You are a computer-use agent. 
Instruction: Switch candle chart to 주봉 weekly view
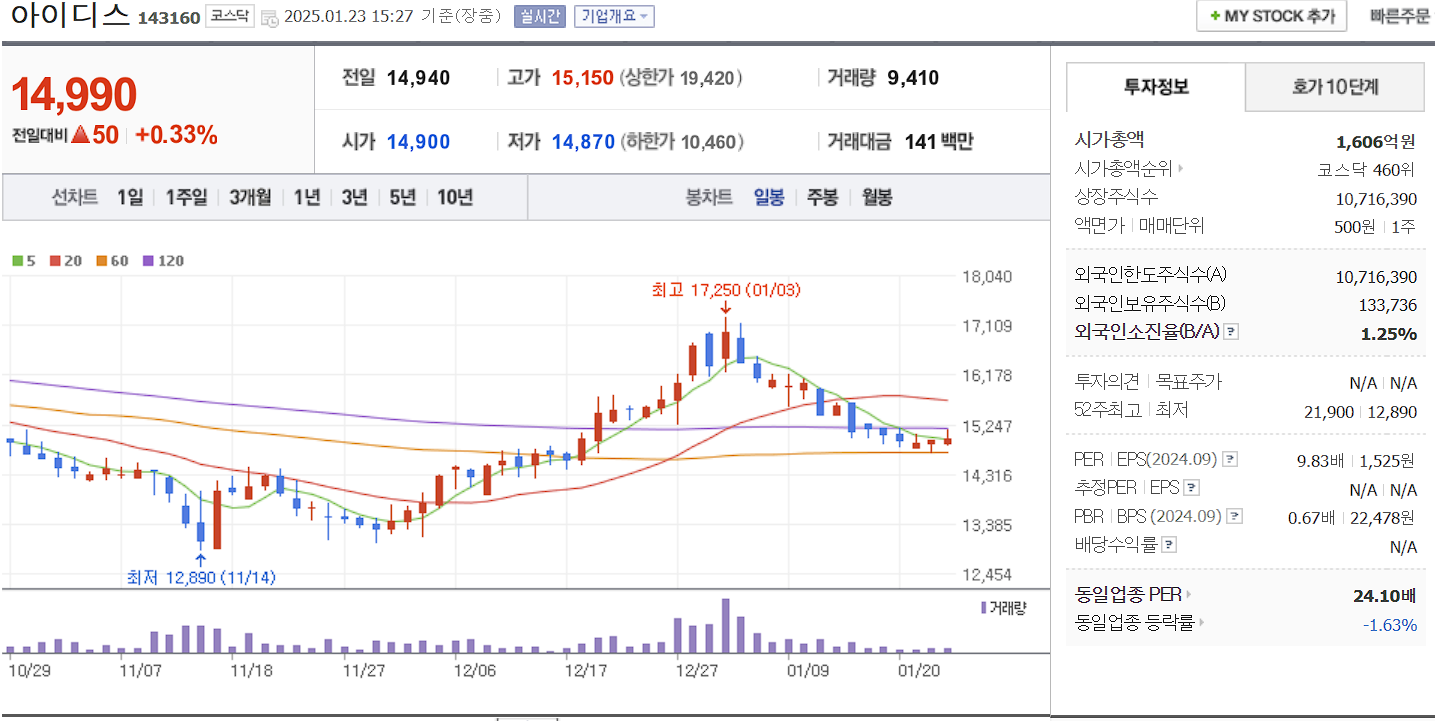point(821,198)
